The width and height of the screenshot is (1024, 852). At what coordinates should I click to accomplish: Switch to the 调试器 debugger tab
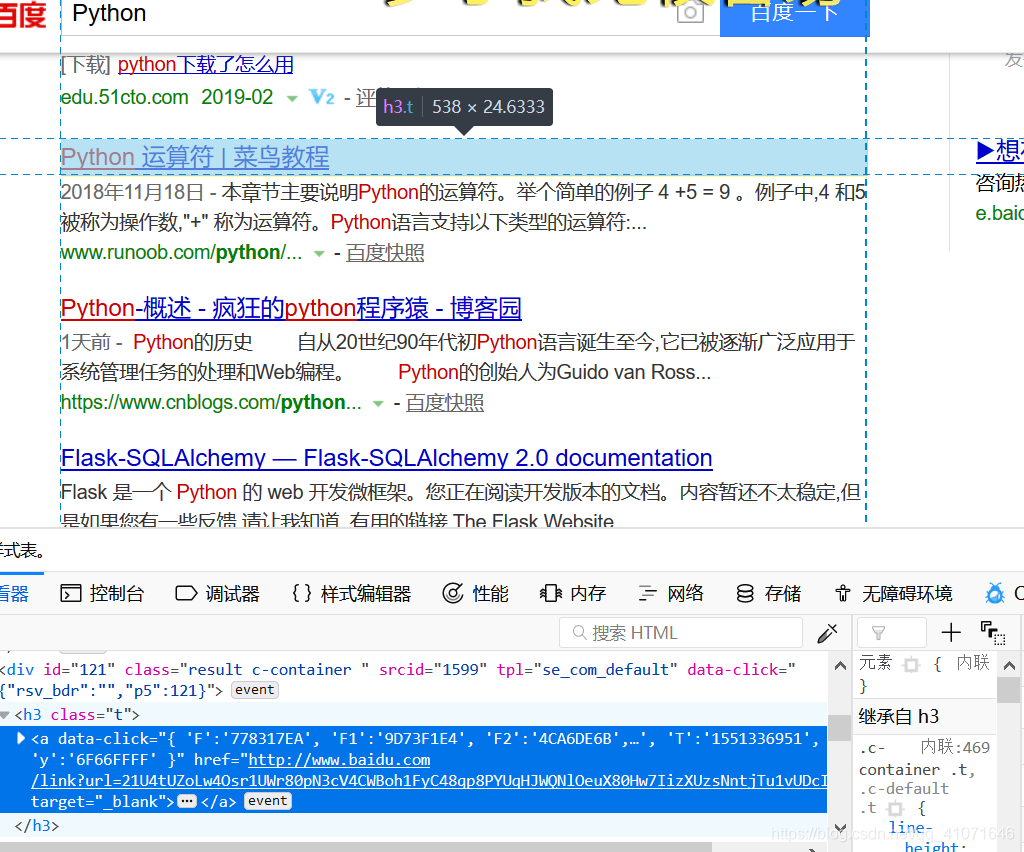217,593
